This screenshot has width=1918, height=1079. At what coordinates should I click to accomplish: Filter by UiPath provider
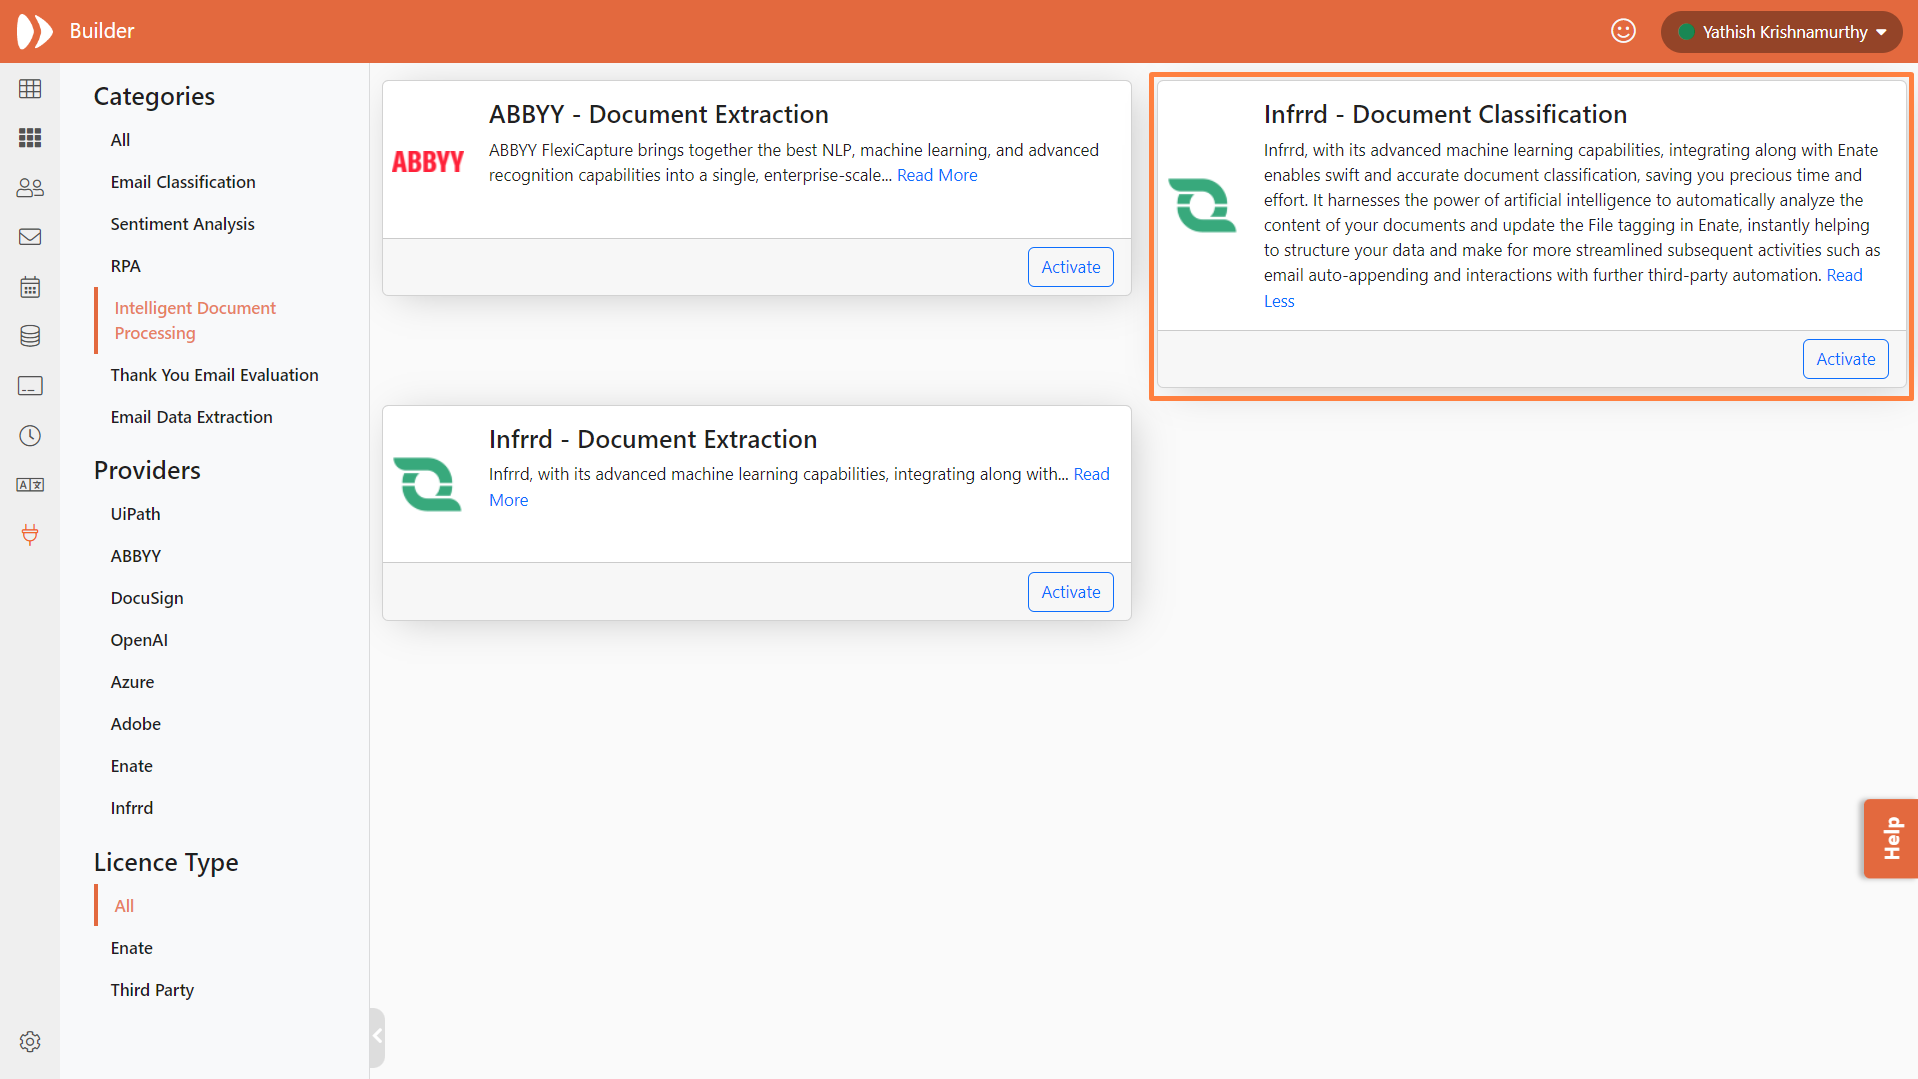(x=135, y=514)
